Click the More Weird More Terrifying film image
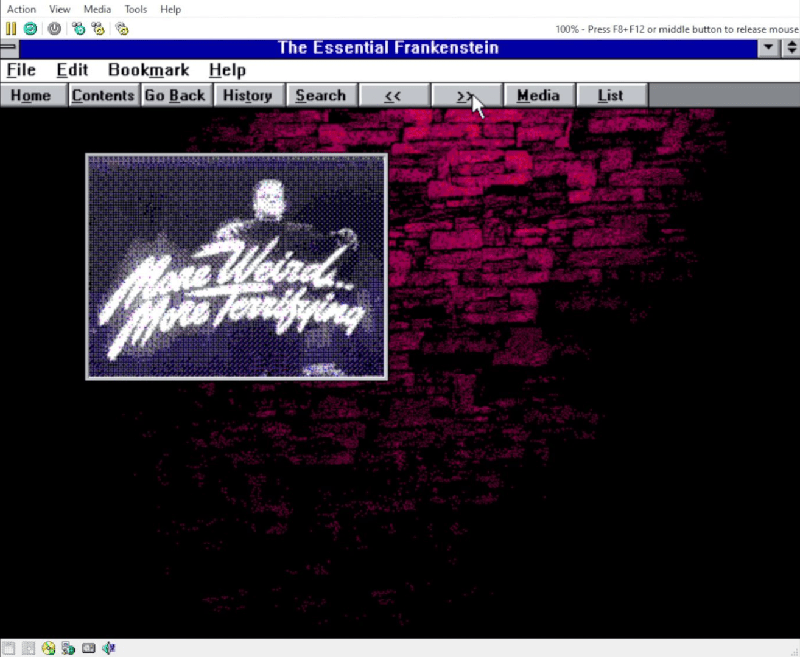800x657 pixels. point(236,267)
